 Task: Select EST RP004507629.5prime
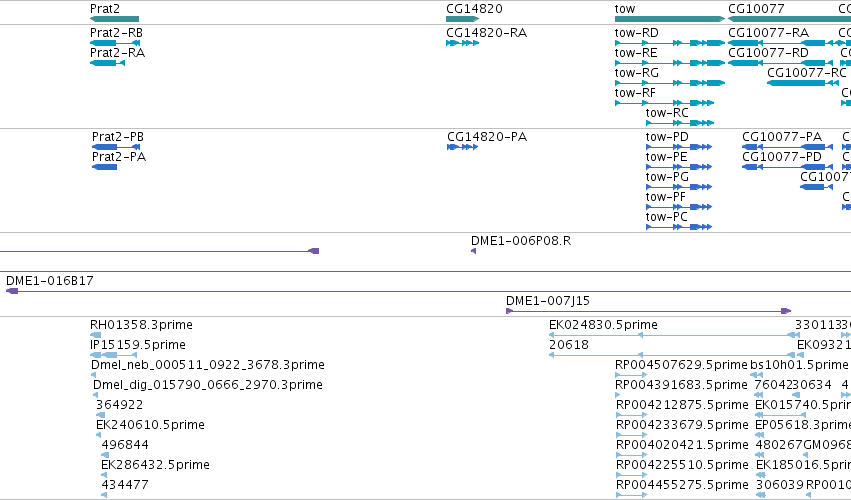click(681, 365)
